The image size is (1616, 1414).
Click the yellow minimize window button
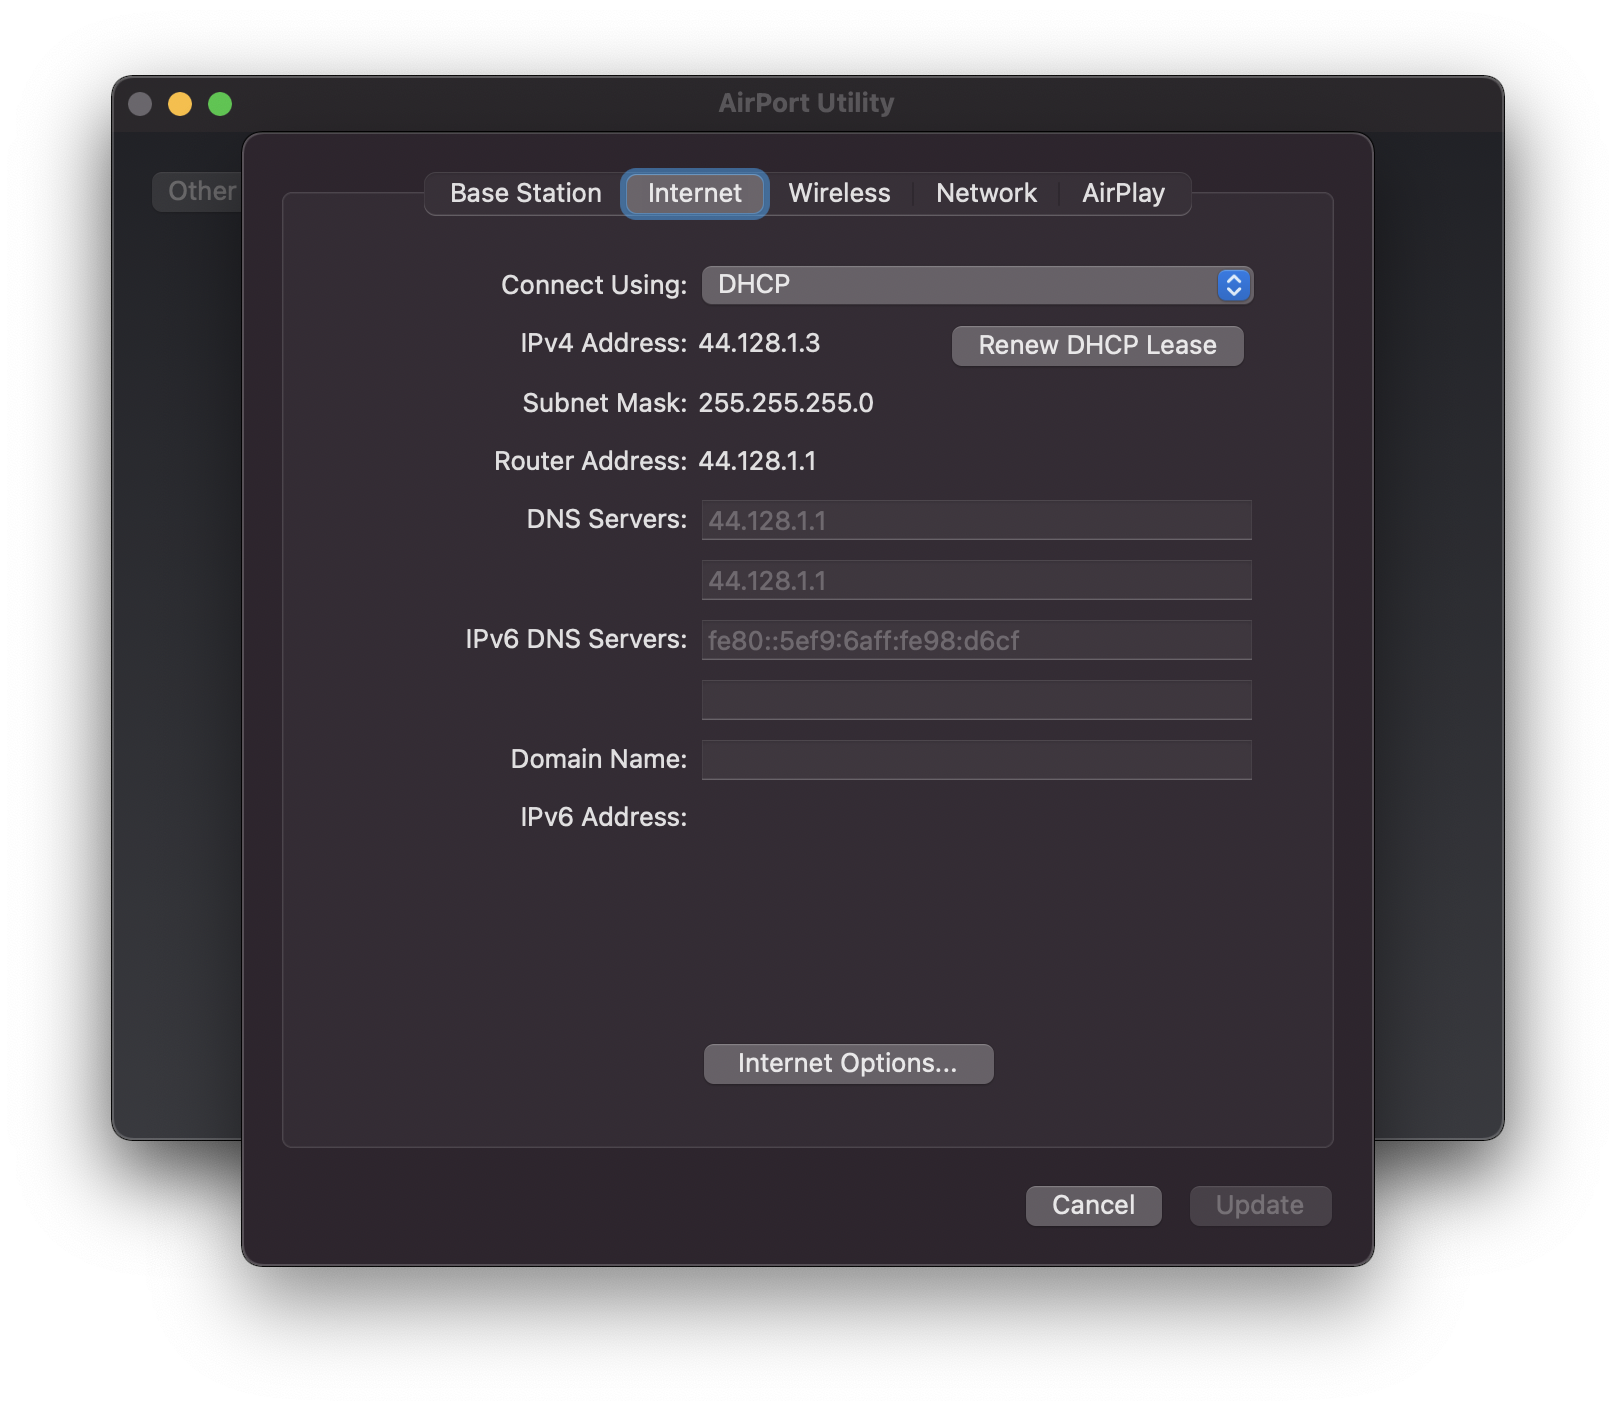pyautogui.click(x=180, y=104)
